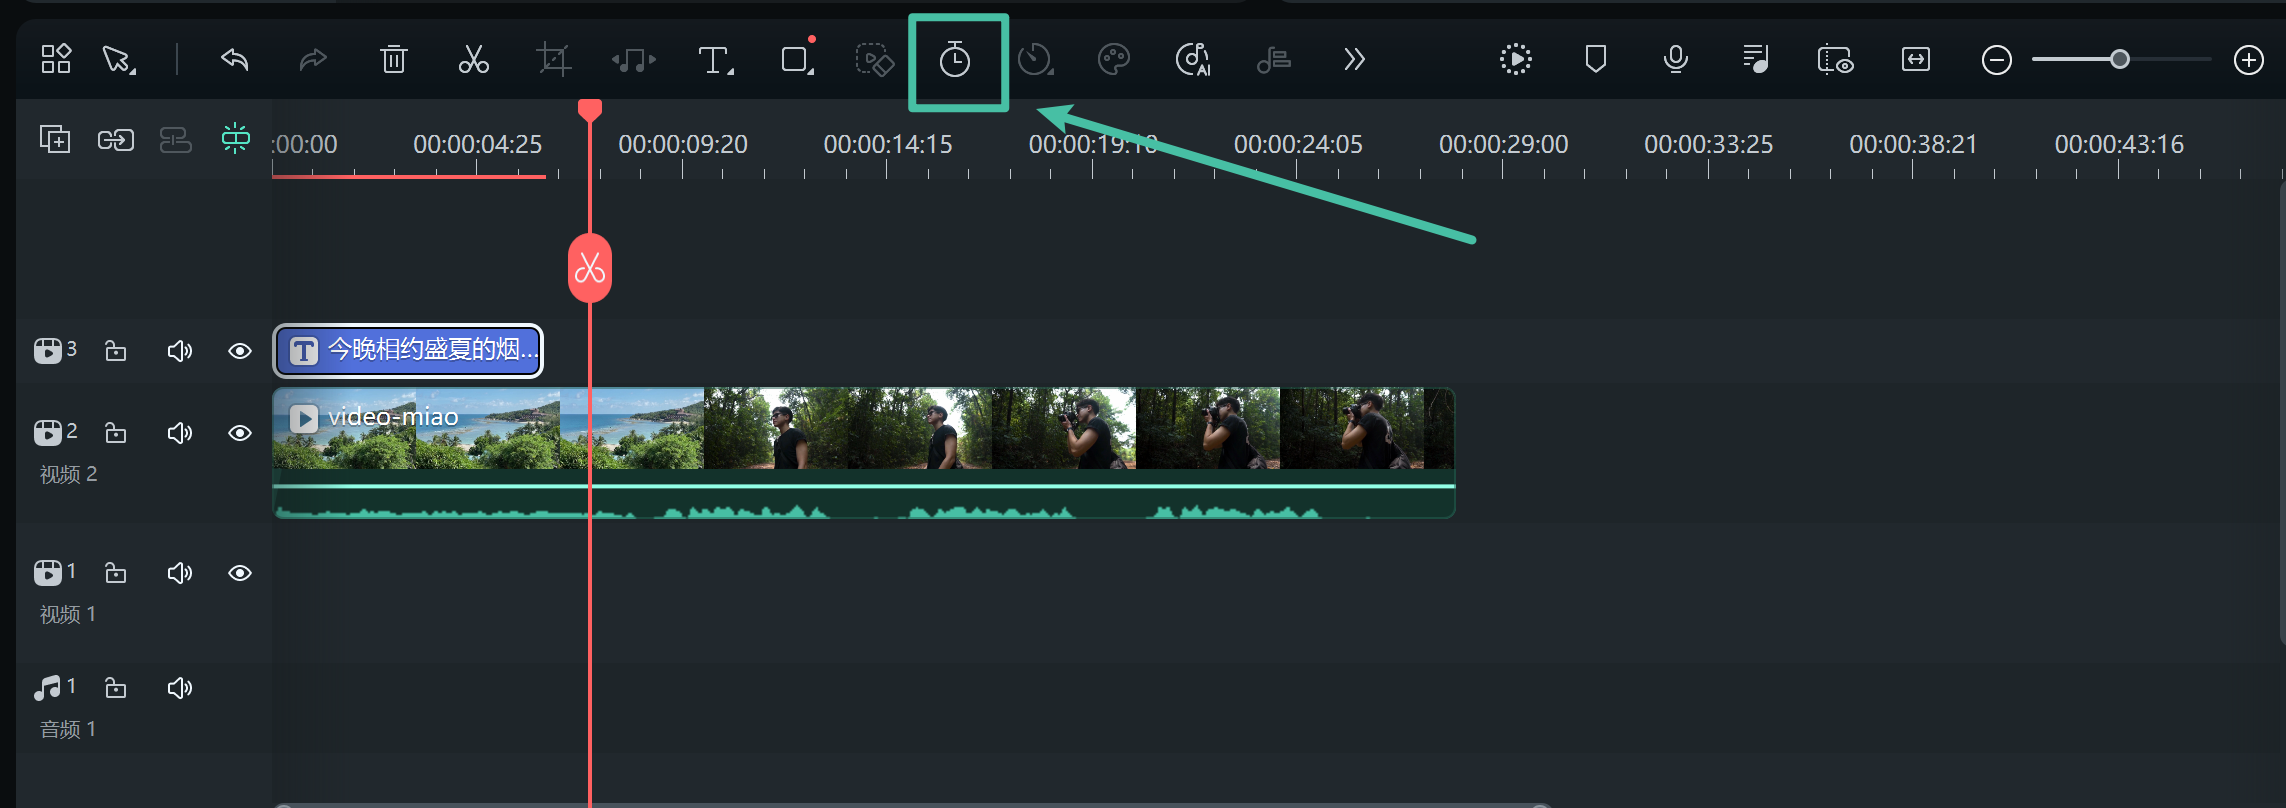Zoom out the timeline with minus button
This screenshot has width=2286, height=808.
tap(1997, 60)
